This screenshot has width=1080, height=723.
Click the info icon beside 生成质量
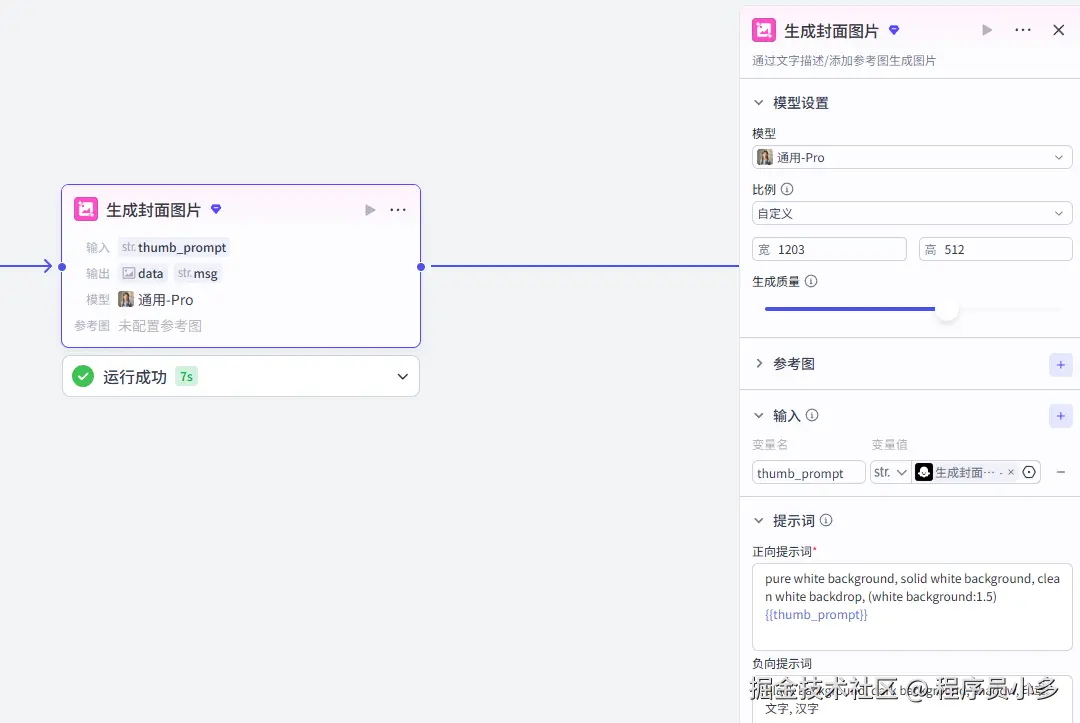tap(811, 281)
